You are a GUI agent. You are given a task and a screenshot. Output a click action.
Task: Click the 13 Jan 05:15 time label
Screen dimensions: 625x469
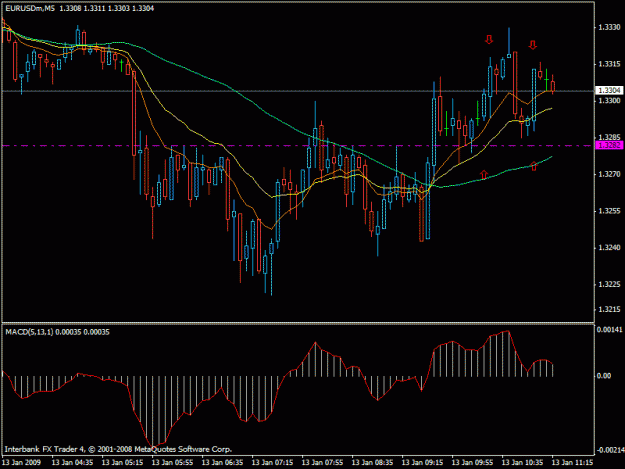(x=122, y=463)
